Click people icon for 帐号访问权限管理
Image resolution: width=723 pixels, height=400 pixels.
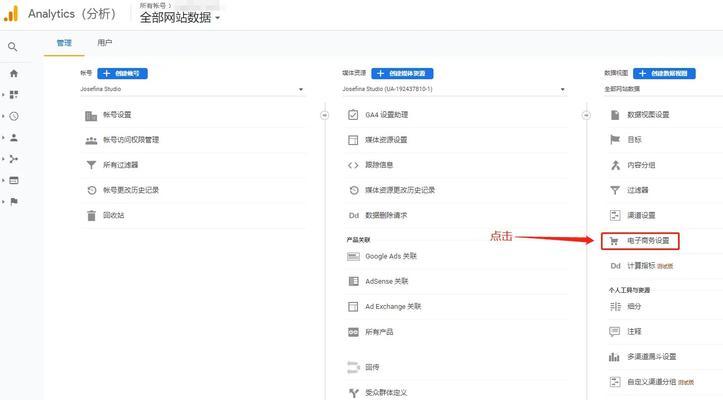pos(91,140)
